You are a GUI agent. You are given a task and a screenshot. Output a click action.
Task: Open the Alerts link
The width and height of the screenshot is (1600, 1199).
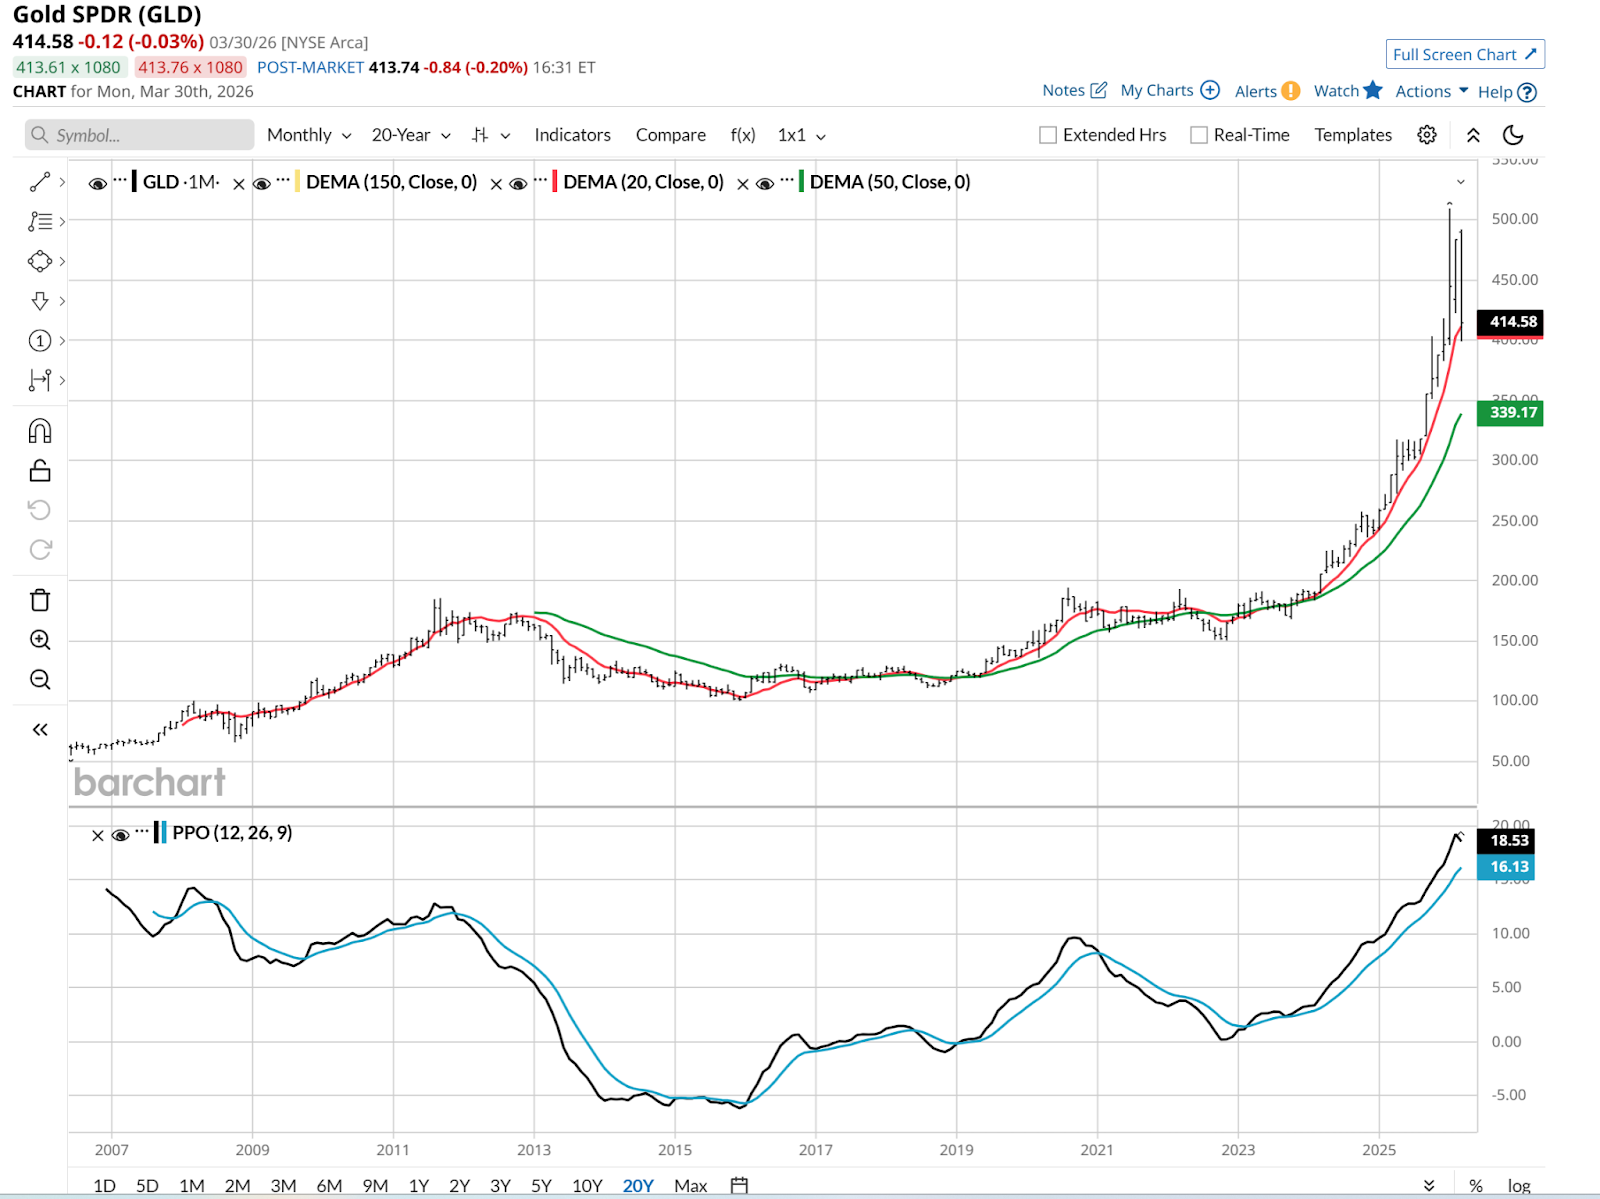pos(1267,91)
